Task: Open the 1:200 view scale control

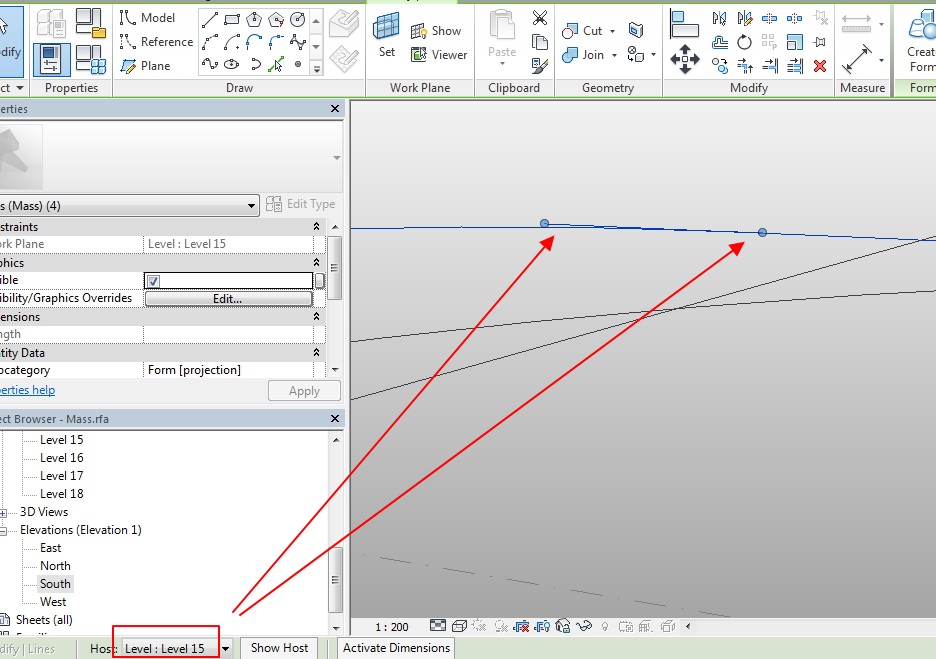Action: coord(390,625)
